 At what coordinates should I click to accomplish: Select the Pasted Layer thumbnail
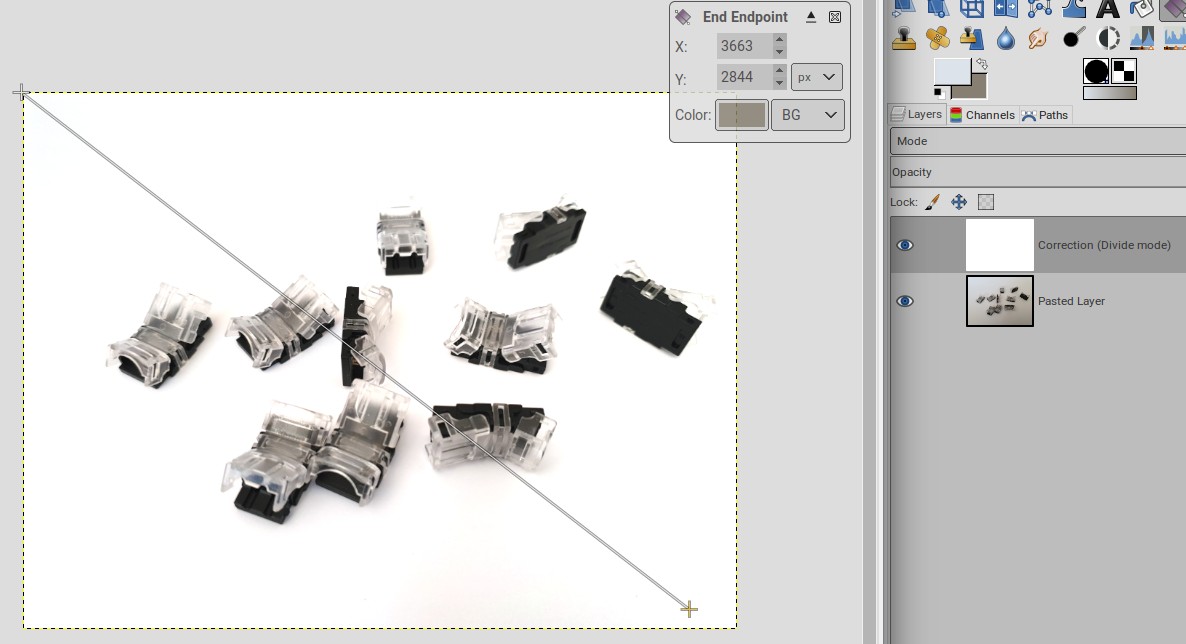tap(1000, 301)
